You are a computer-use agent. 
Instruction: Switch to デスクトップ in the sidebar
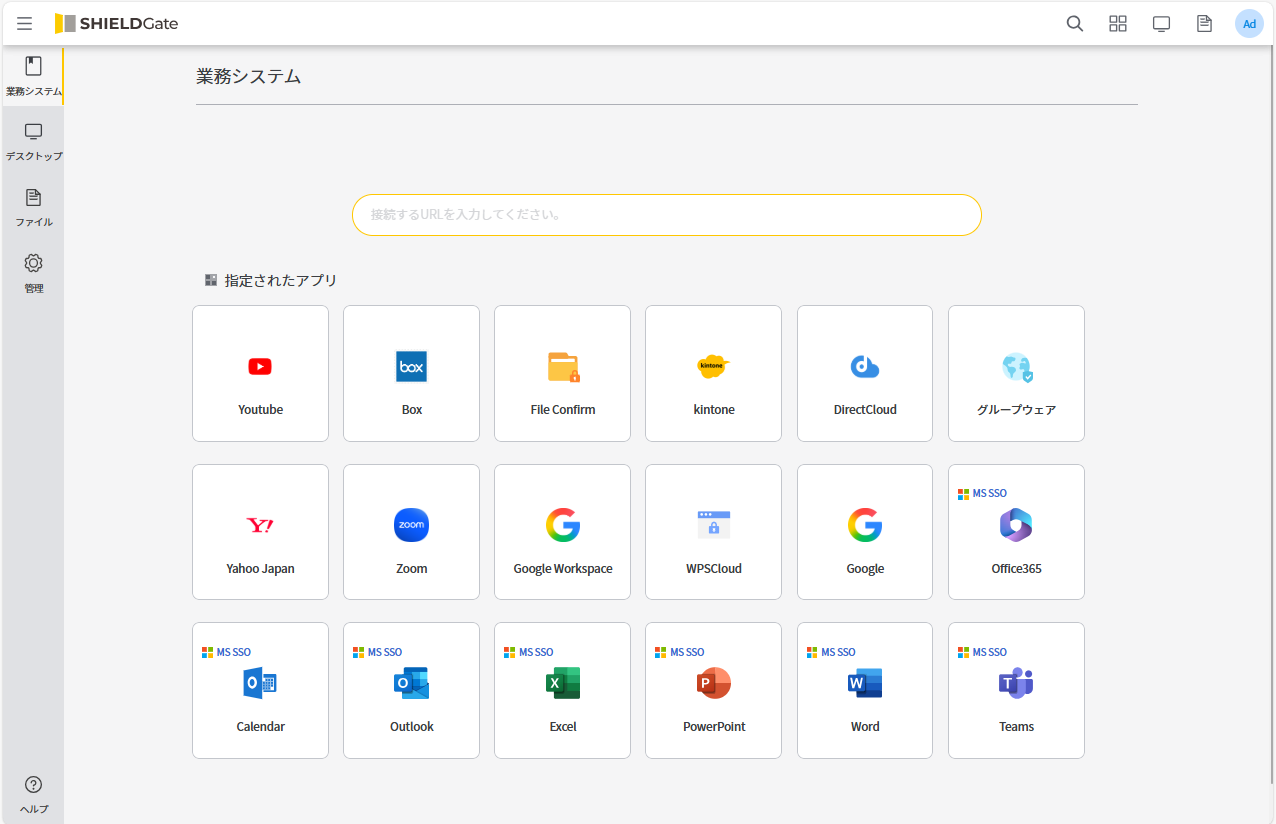(33, 142)
